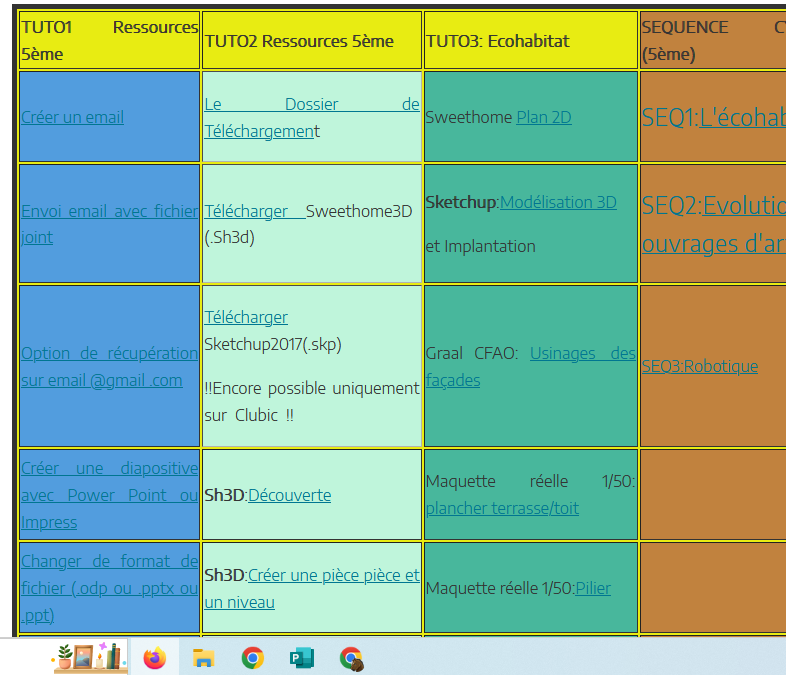Open Sketchup 'Modélisation 3D' link
Screen dimensions: 786x675
pos(558,202)
